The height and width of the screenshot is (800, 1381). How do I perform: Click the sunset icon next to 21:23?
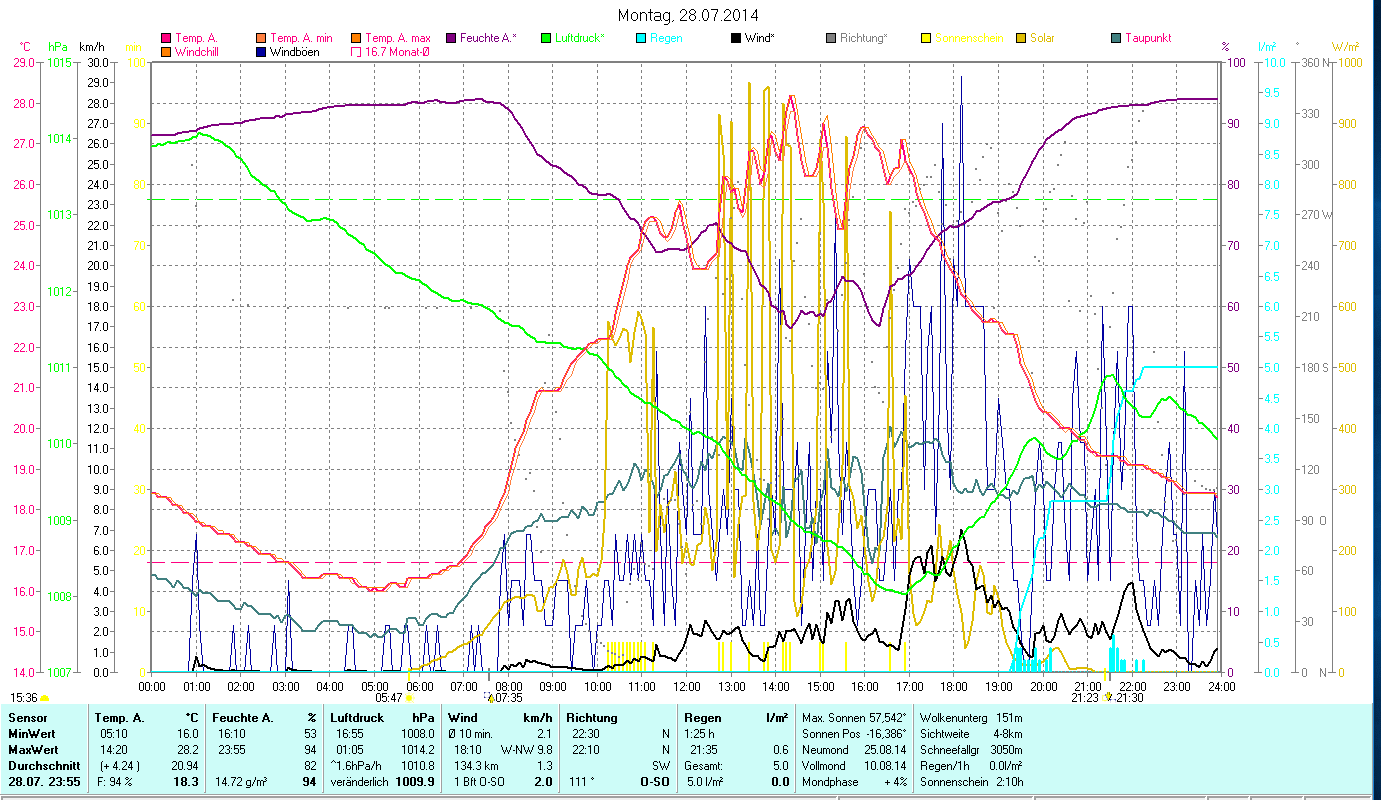1107,698
